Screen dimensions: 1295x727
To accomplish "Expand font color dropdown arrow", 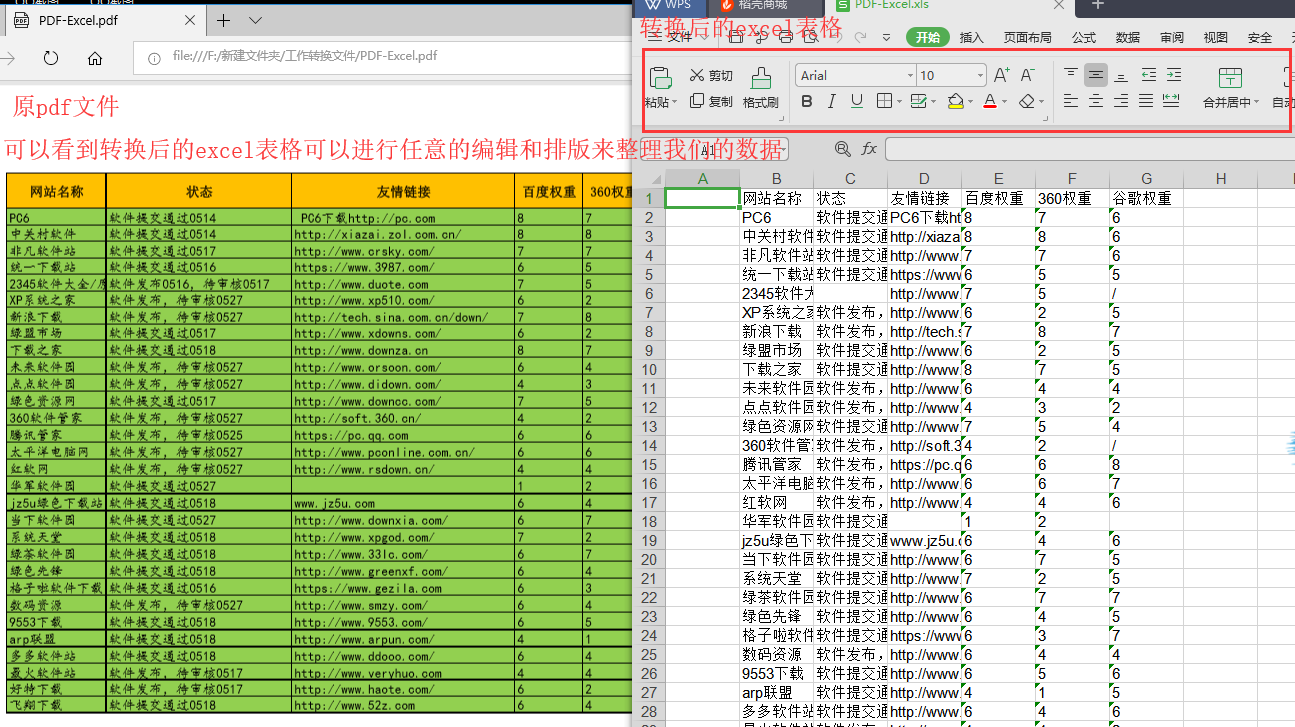I will coord(1003,102).
